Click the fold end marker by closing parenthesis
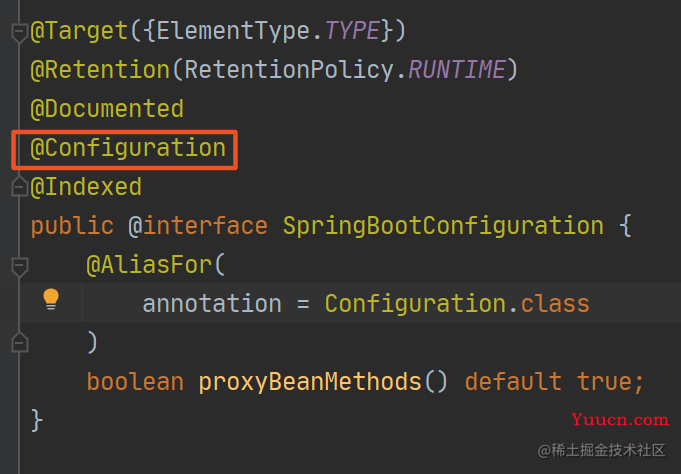 (x=19, y=342)
